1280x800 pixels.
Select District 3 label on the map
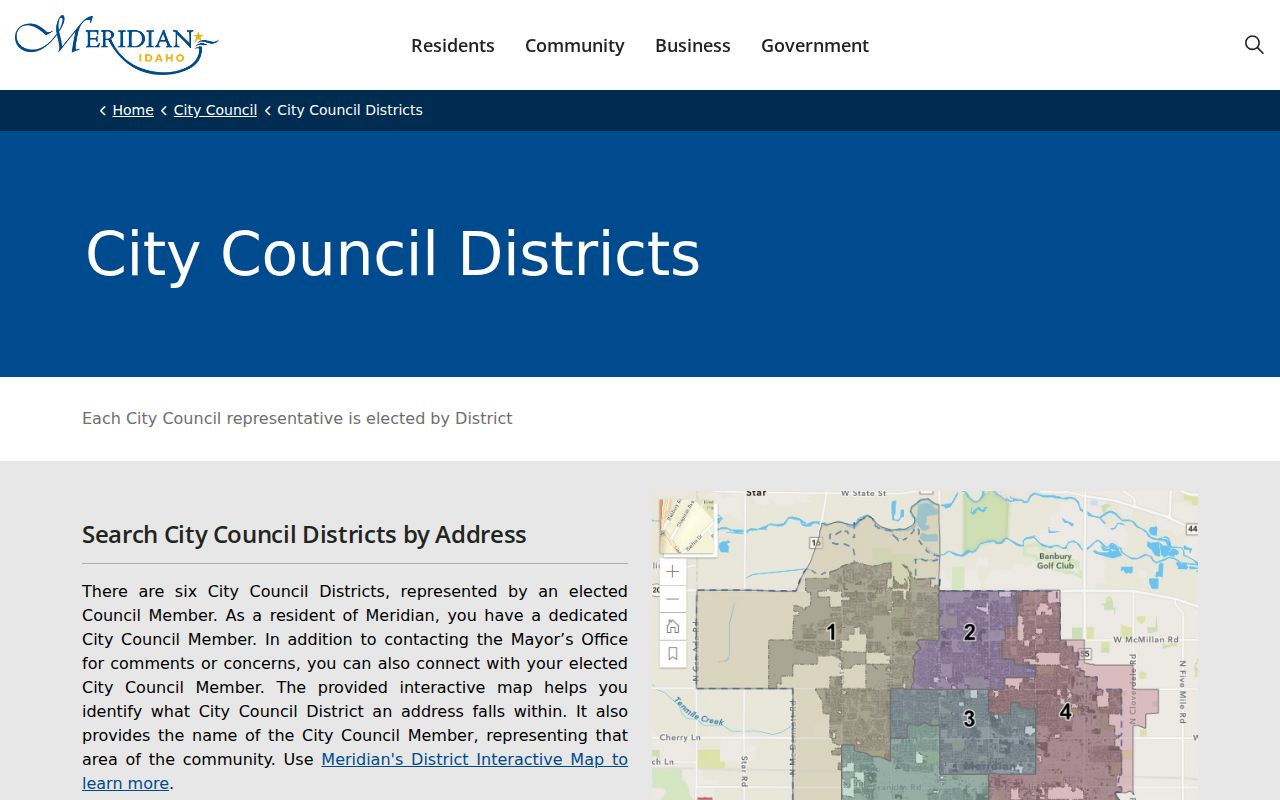tap(969, 718)
